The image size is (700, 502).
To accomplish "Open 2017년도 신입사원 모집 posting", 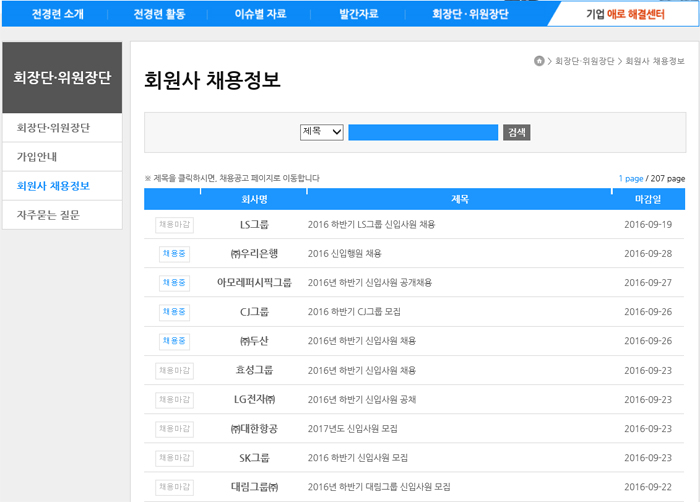I will pos(352,429).
